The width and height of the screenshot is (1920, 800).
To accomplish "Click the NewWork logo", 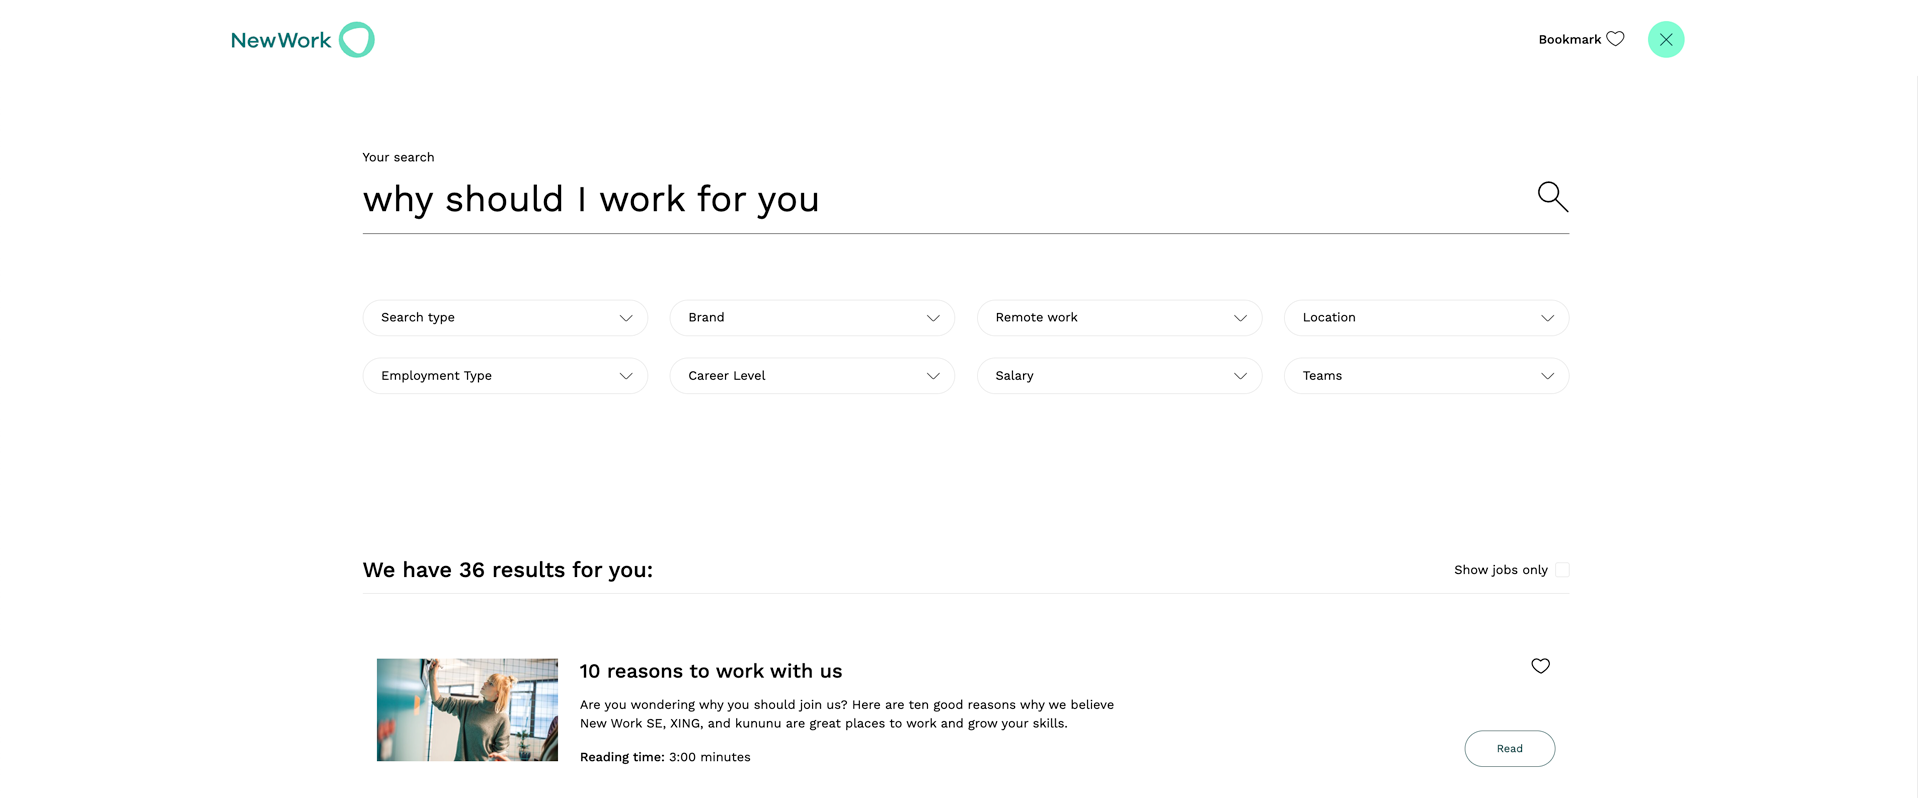I will [302, 40].
